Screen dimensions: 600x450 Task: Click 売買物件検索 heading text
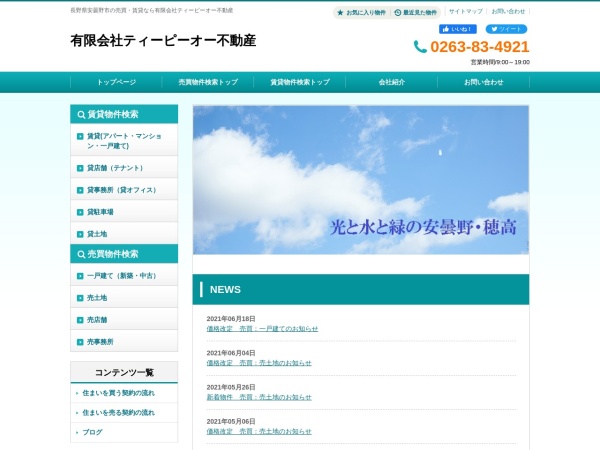point(113,254)
